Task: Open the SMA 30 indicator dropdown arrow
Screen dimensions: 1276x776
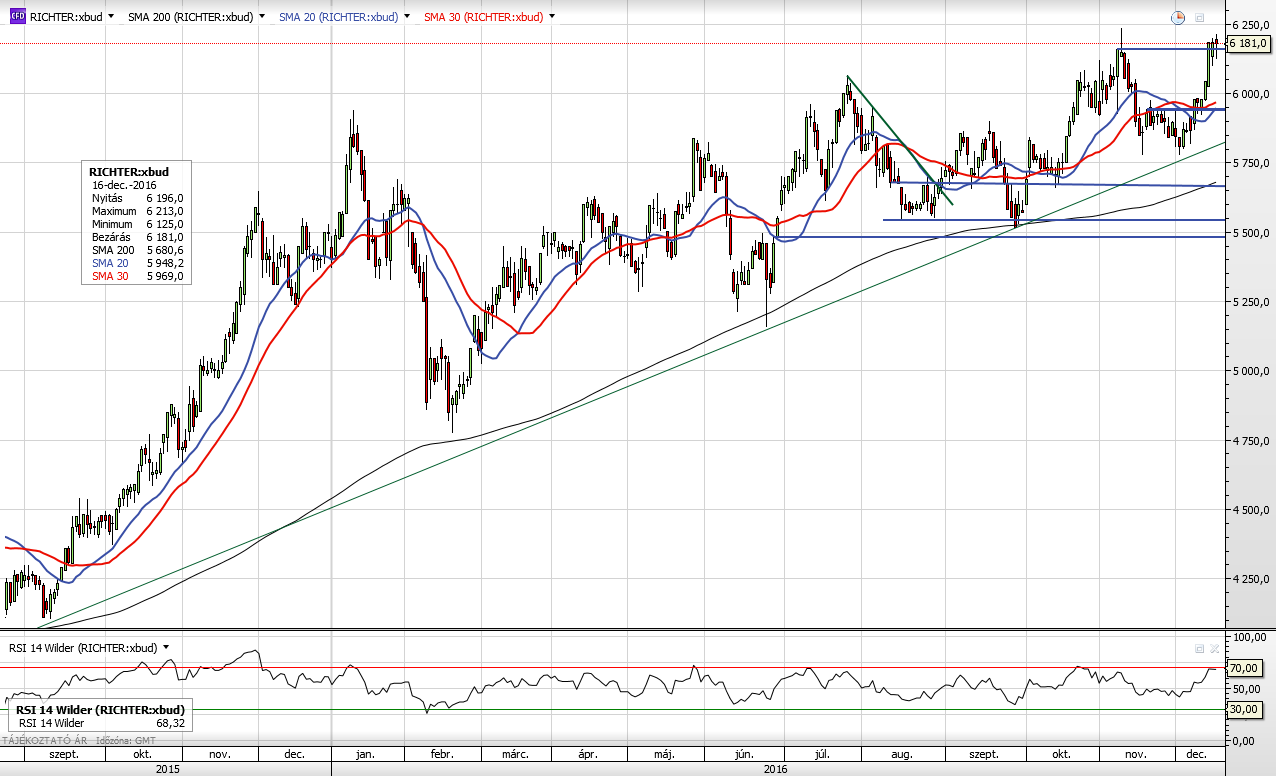Action: click(552, 17)
